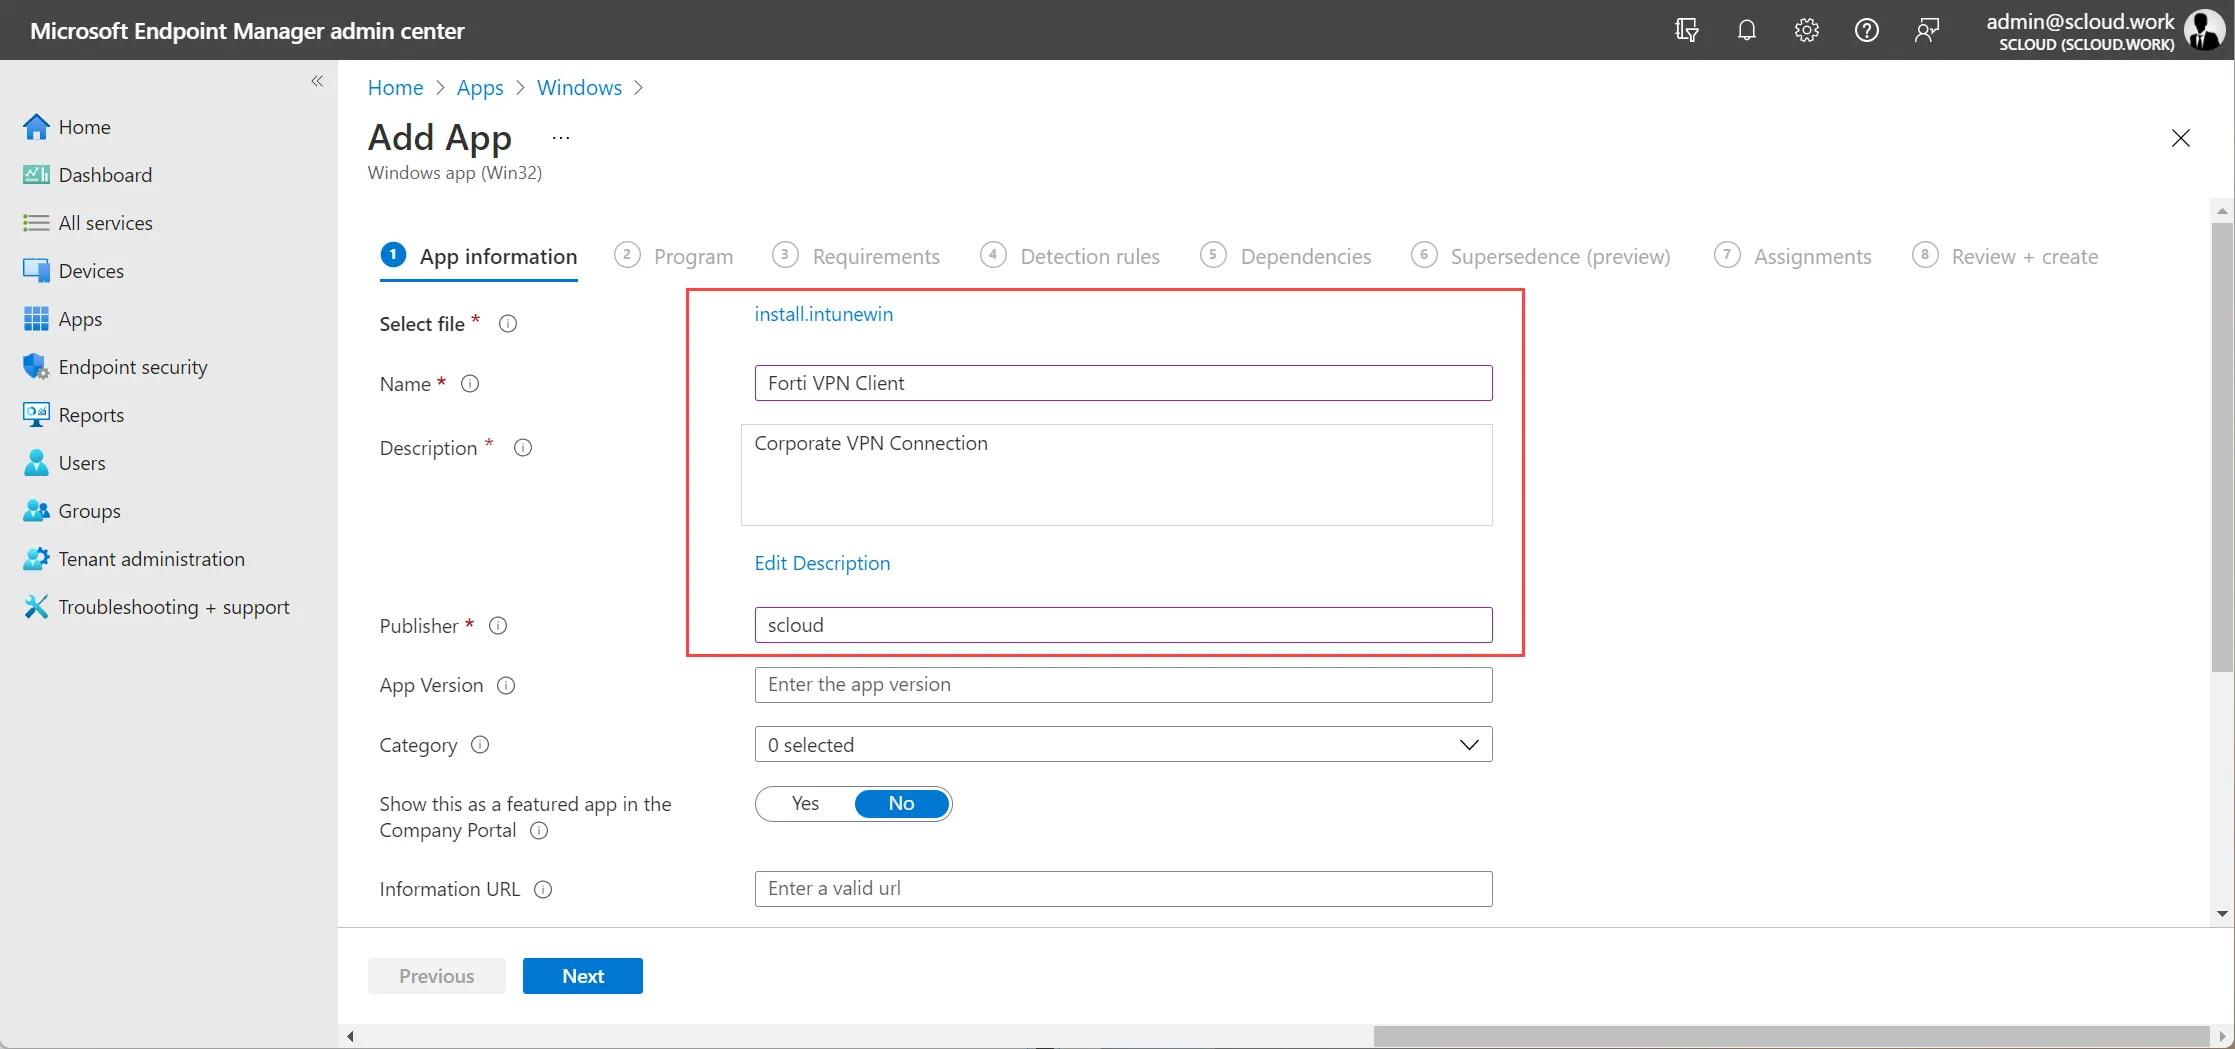Close the Add App blade
Image resolution: width=2235 pixels, height=1049 pixels.
(x=2181, y=138)
